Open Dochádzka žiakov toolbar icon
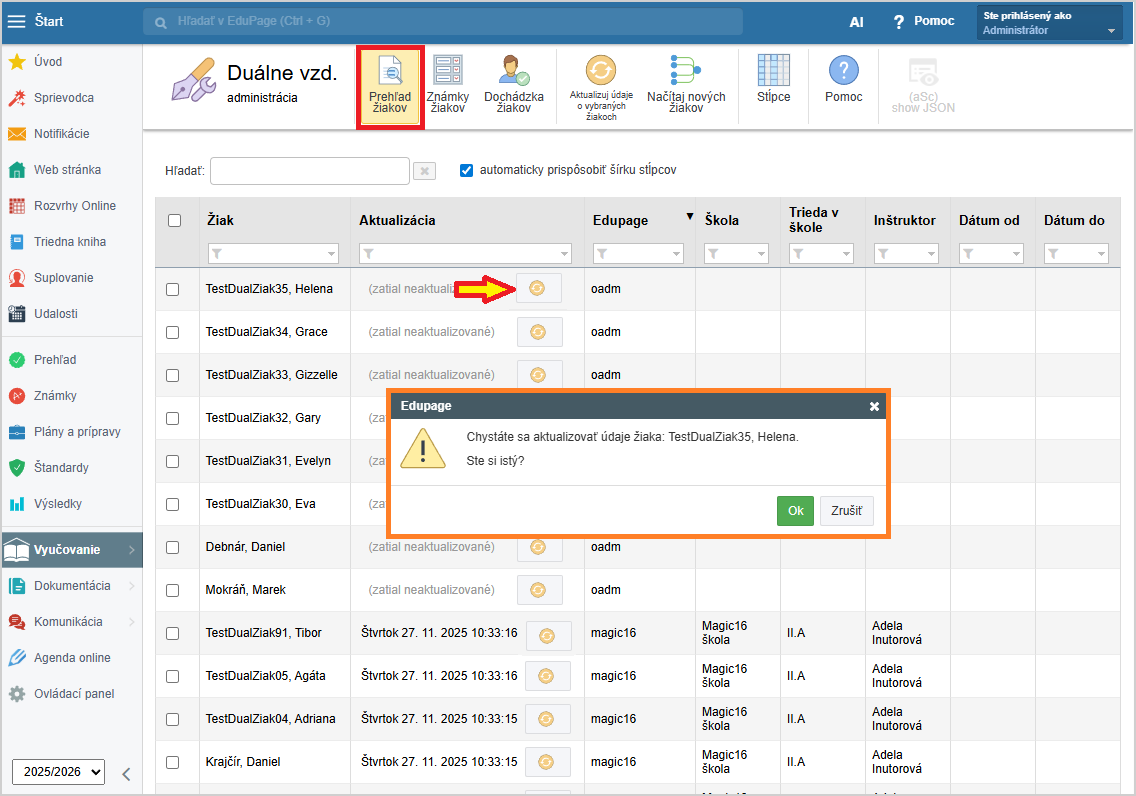 (x=514, y=84)
